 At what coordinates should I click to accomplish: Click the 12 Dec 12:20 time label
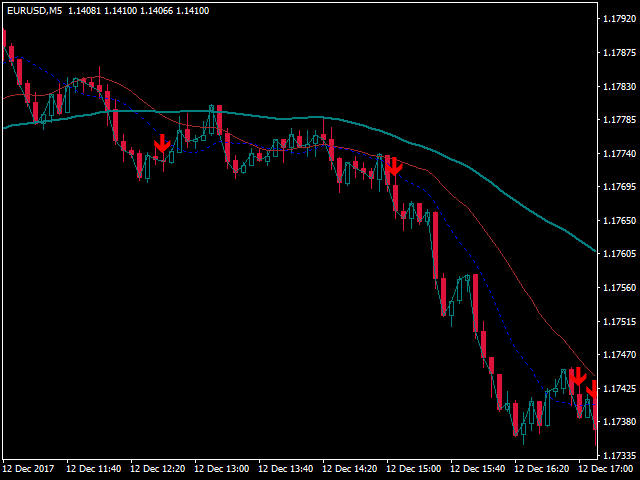158,468
